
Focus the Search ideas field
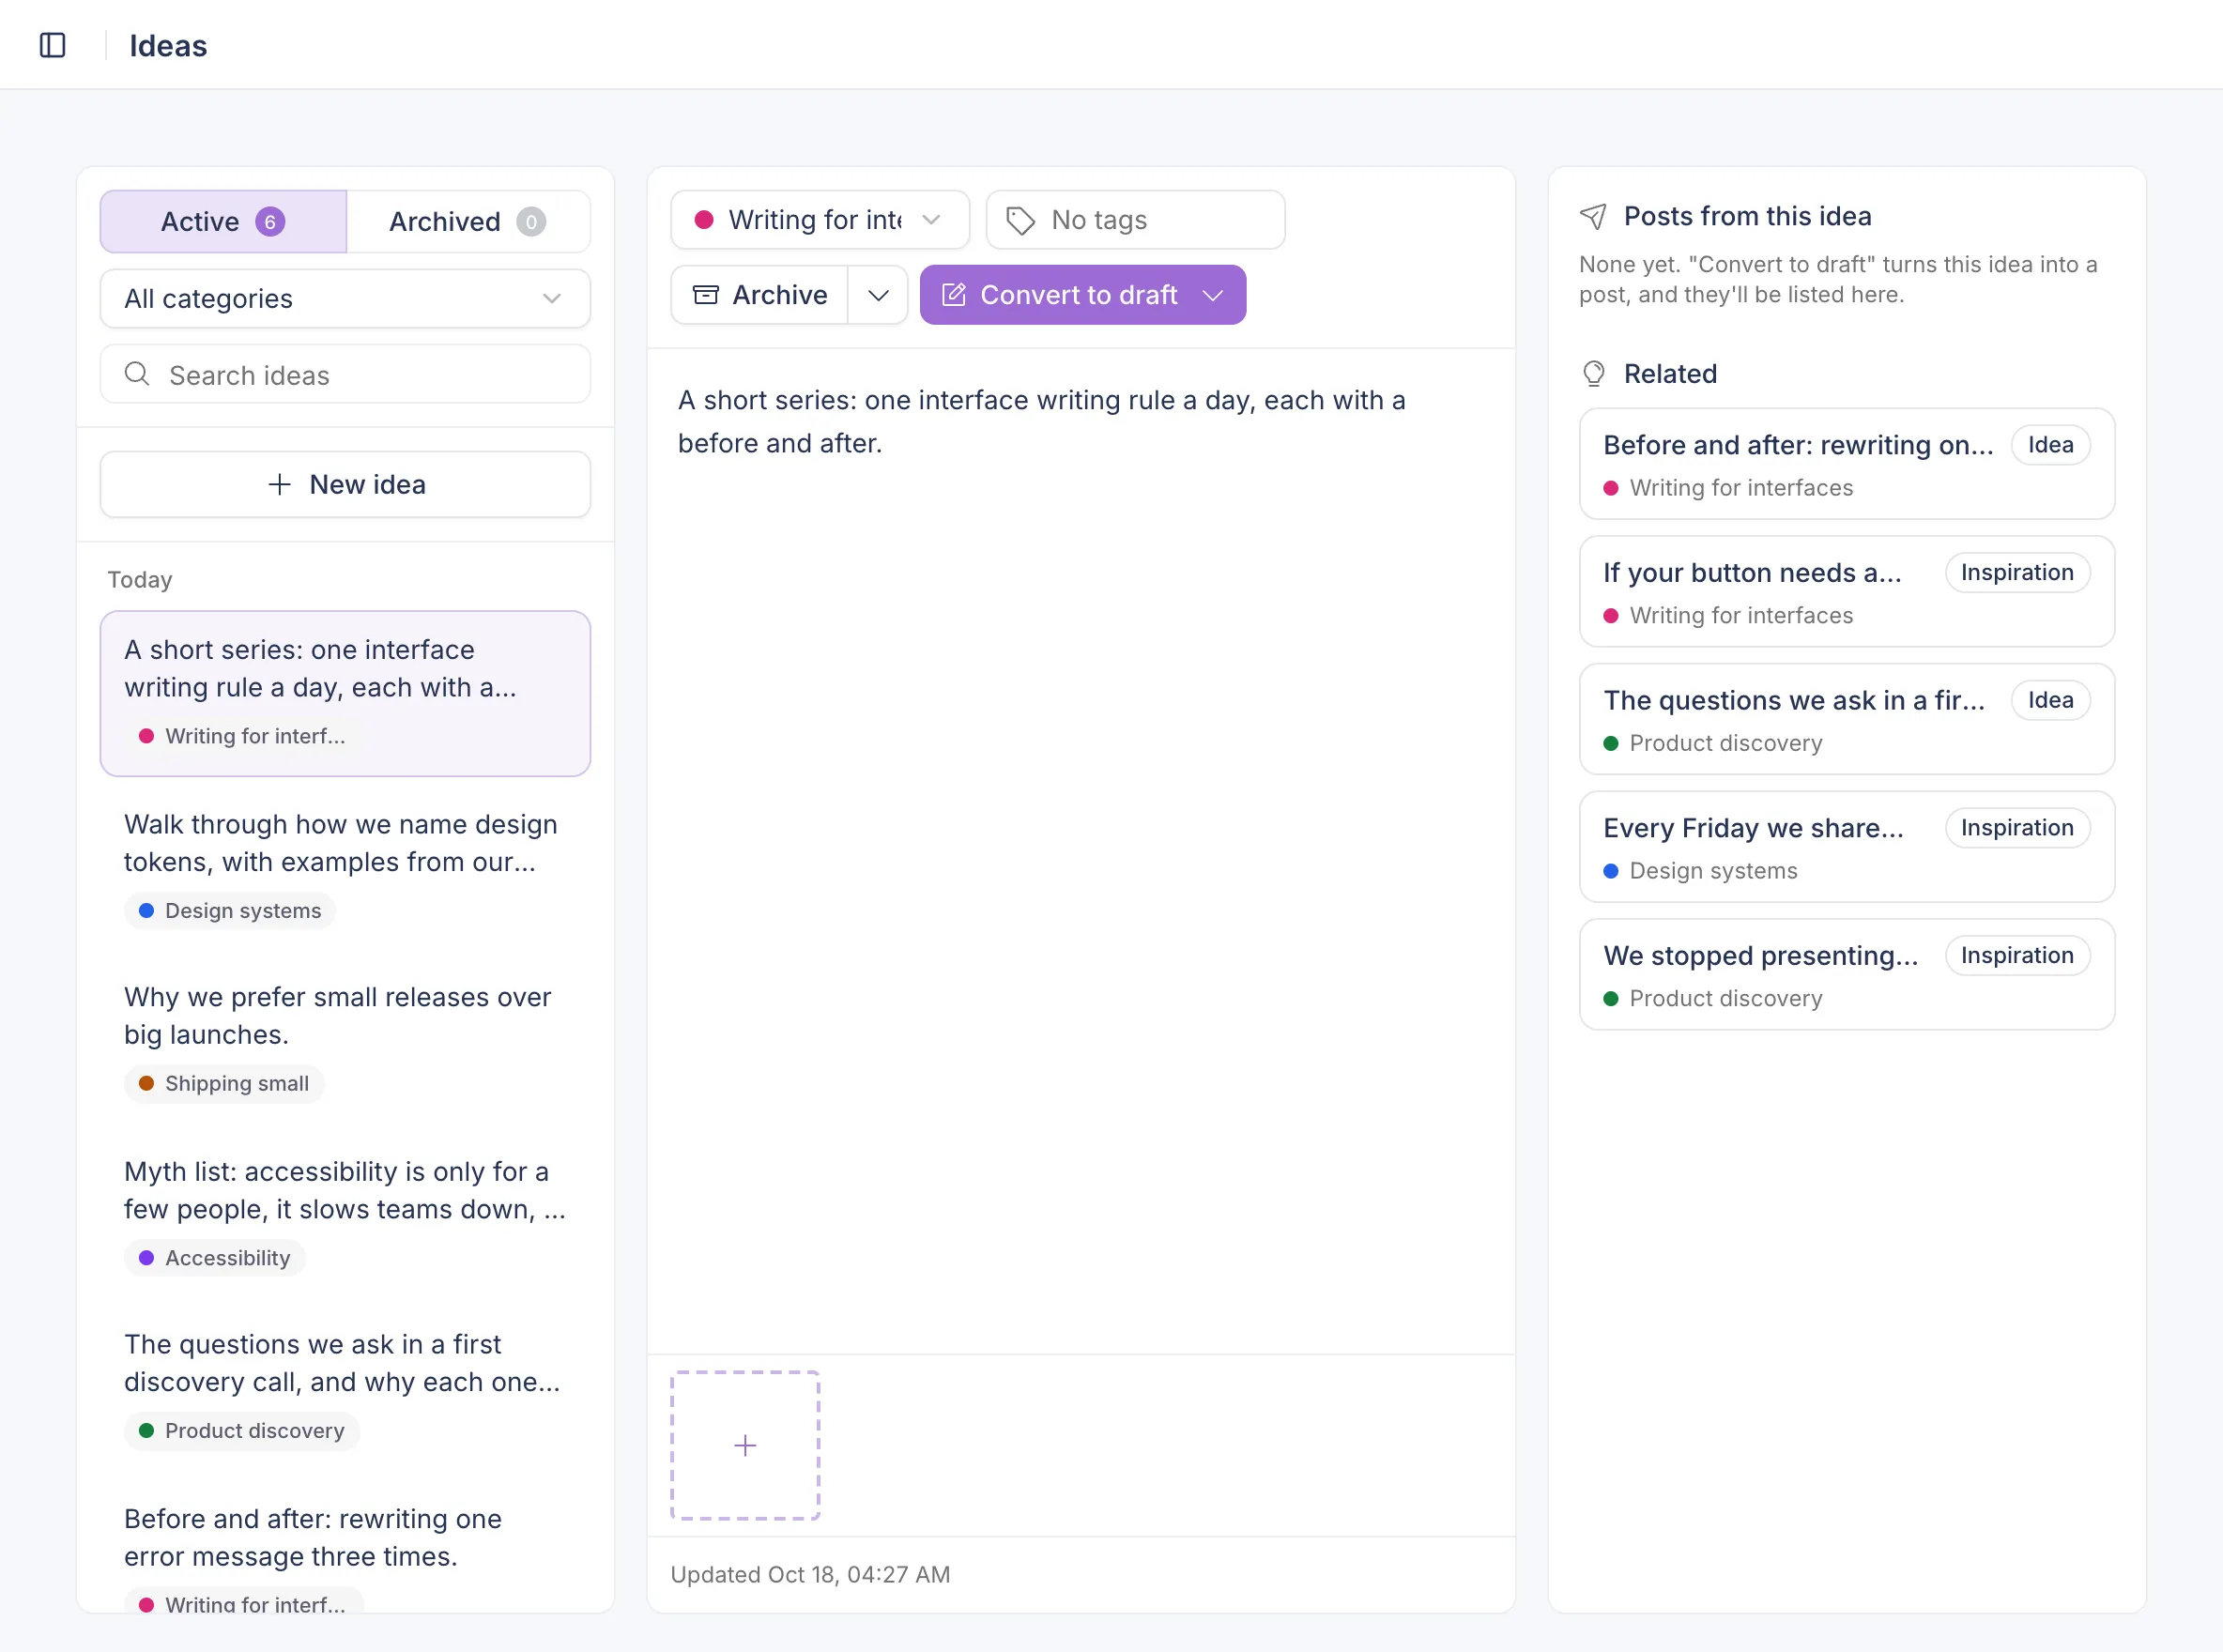pyautogui.click(x=345, y=374)
